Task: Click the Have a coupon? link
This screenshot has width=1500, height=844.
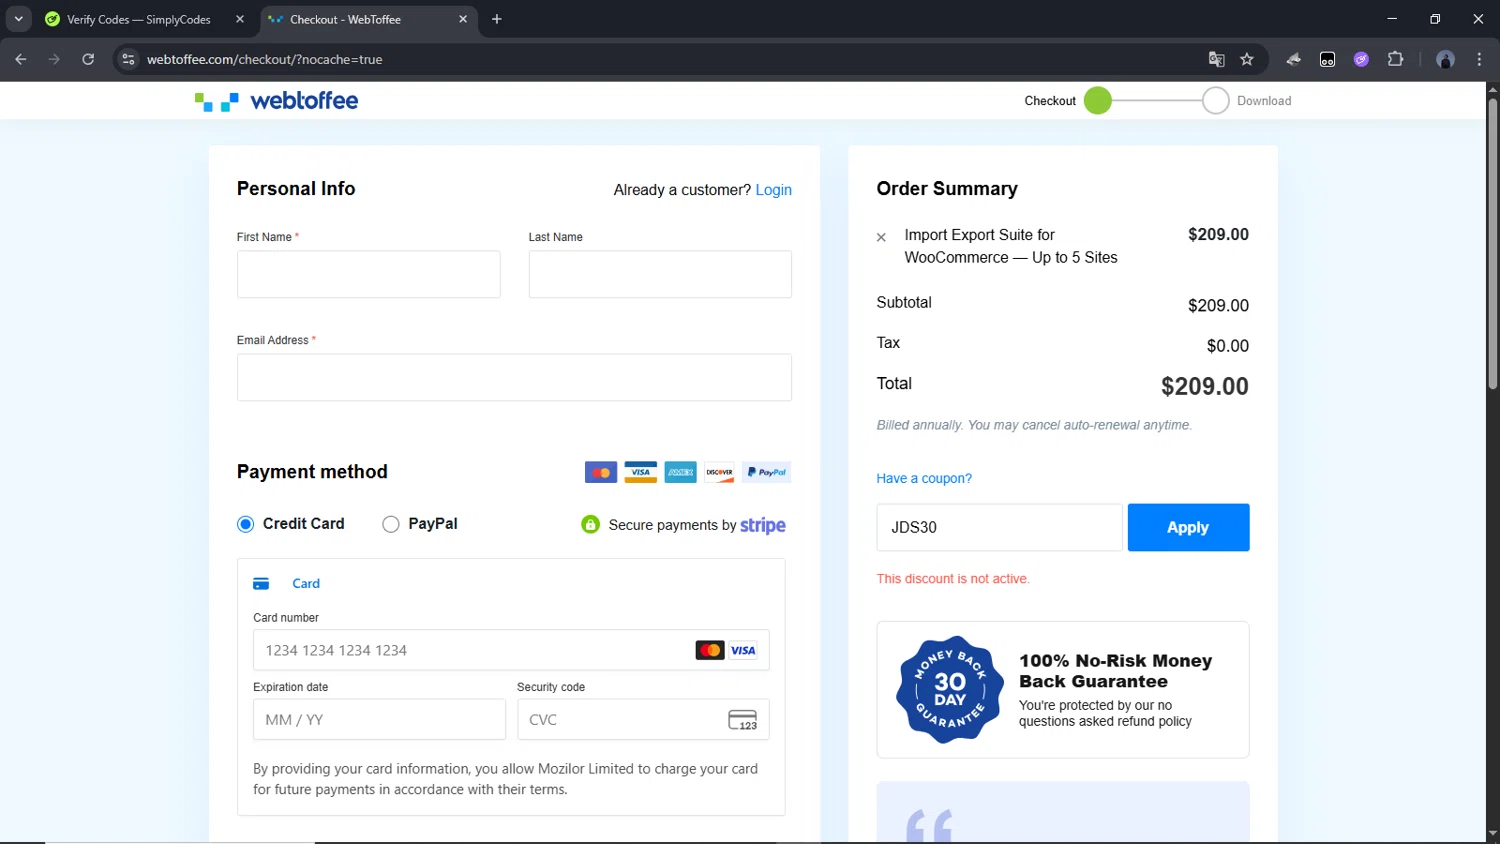Action: tap(924, 478)
